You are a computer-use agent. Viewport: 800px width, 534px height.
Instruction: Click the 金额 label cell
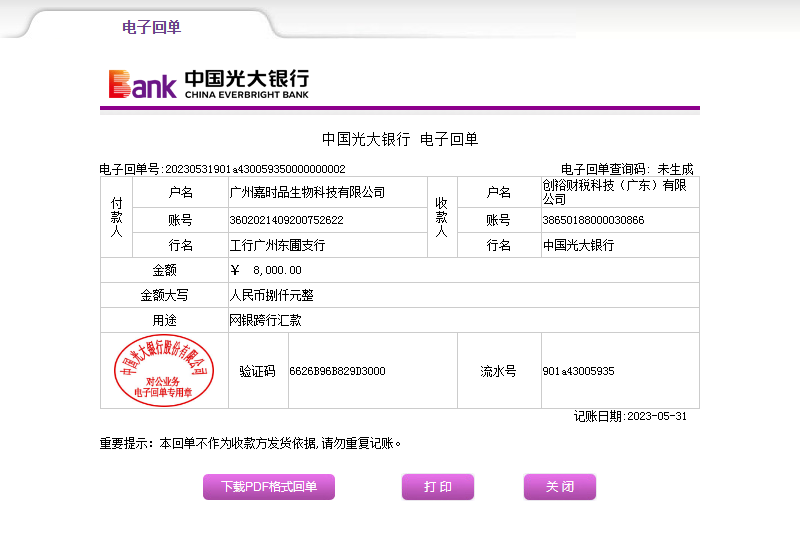[x=164, y=270]
